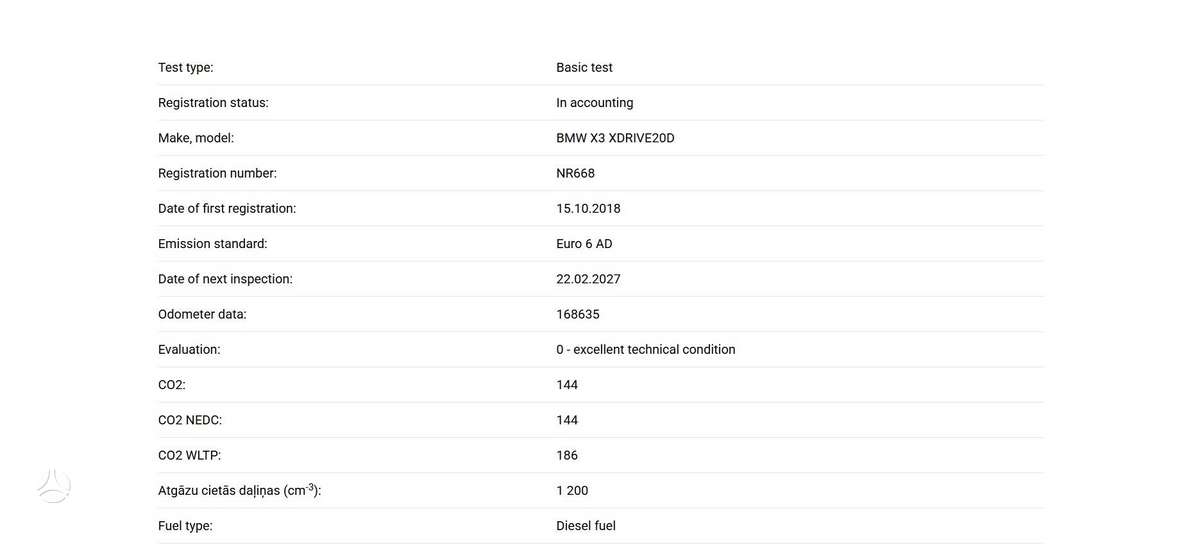Click the BMW X3 XDRIVE20D model text
The width and height of the screenshot is (1200, 550).
pyautogui.click(x=615, y=138)
